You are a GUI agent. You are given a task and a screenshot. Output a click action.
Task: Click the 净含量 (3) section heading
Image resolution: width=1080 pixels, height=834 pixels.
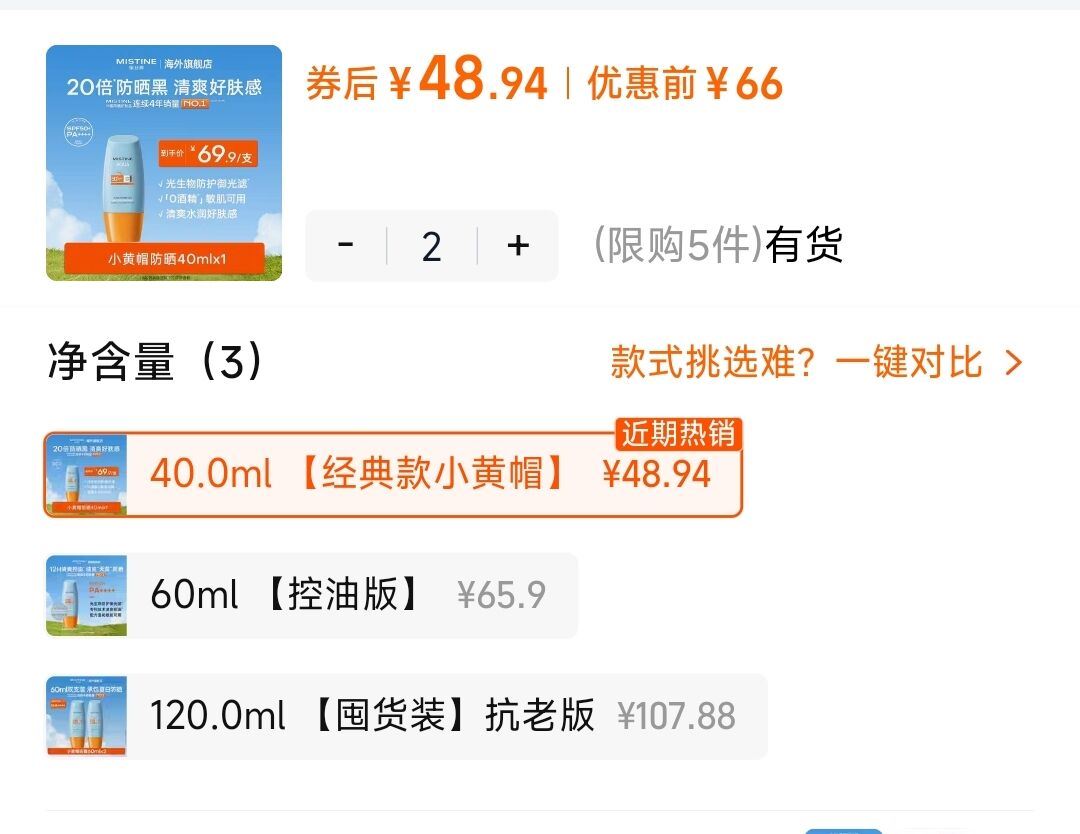tap(155, 361)
